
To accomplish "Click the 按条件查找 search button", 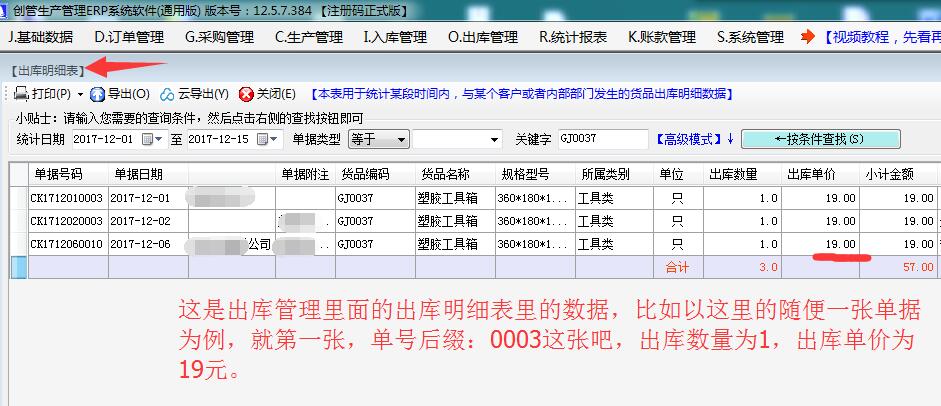I will [x=821, y=139].
